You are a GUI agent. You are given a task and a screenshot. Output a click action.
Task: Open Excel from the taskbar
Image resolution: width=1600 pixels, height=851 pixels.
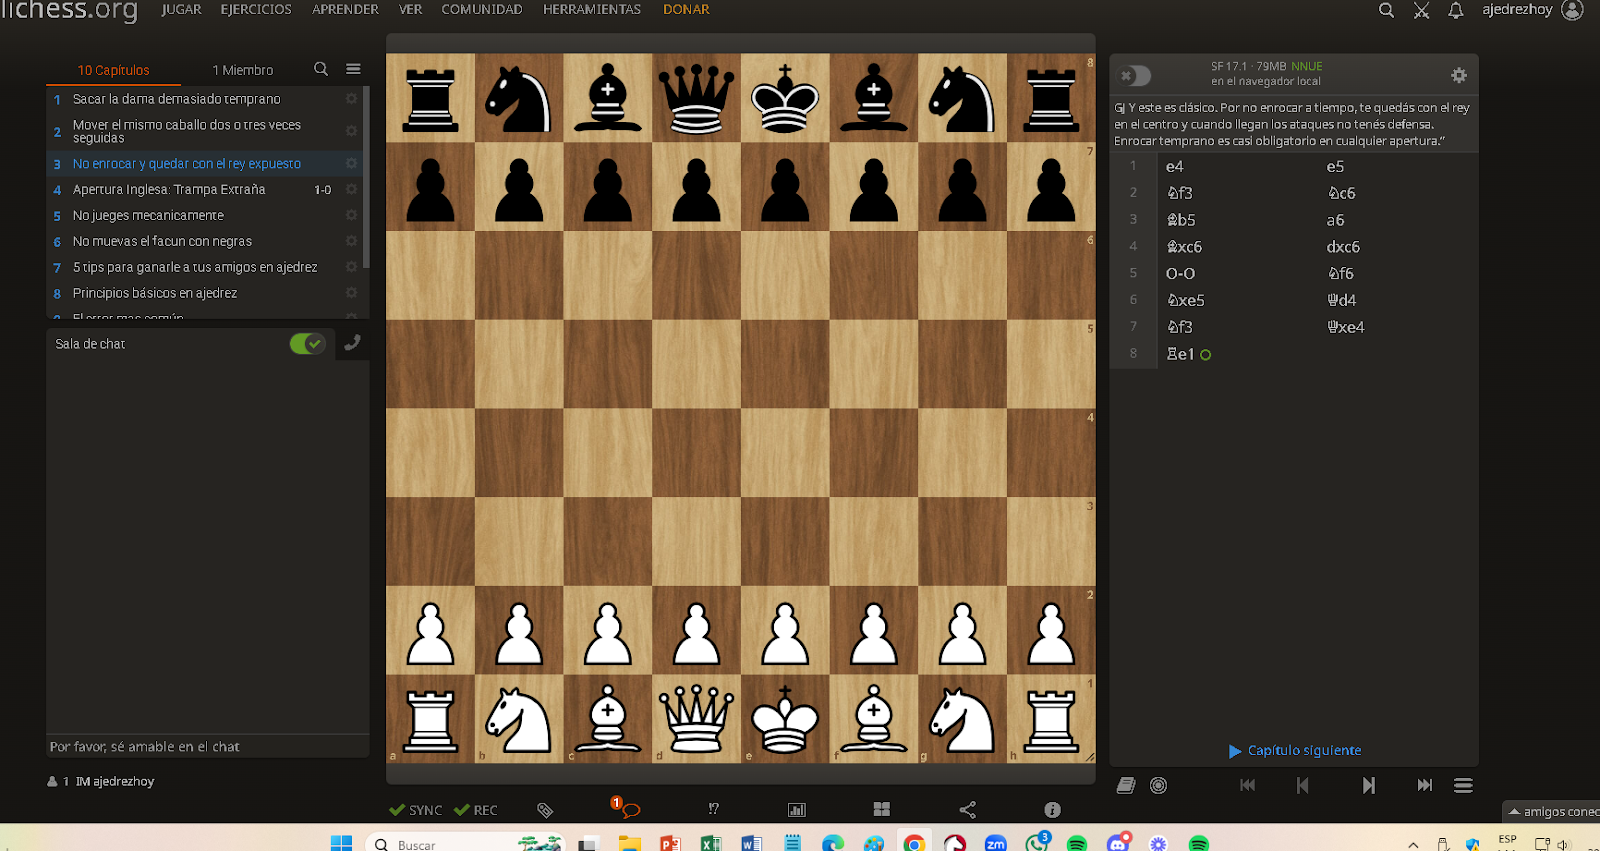coord(711,843)
